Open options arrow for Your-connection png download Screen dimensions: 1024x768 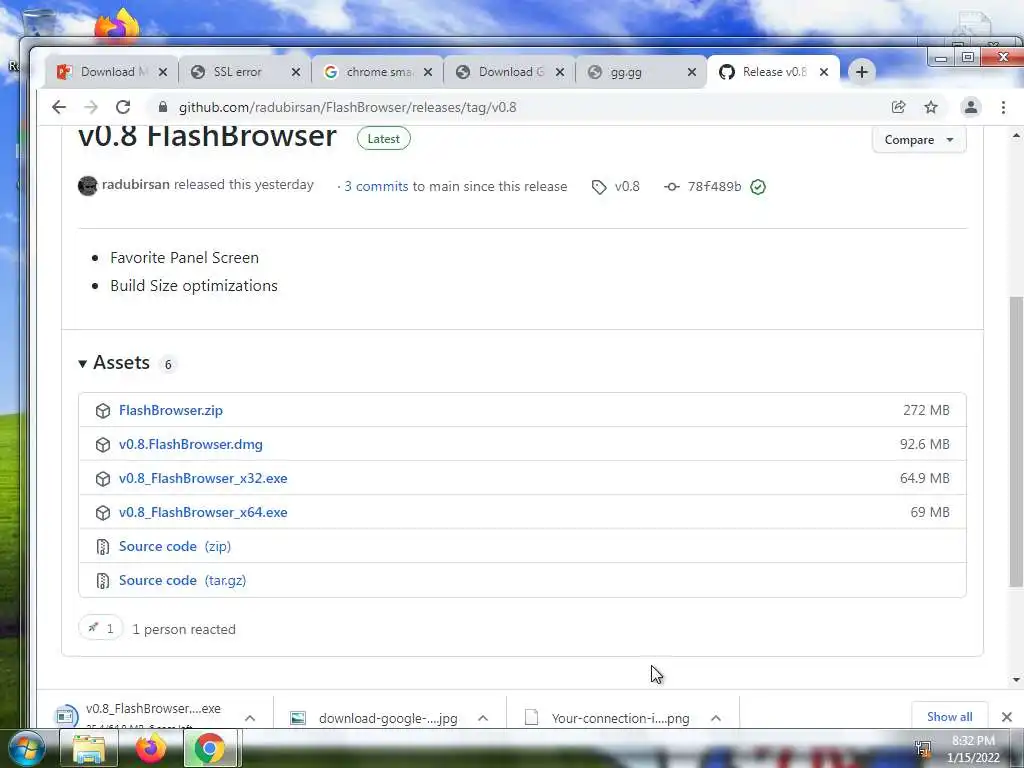click(716, 718)
